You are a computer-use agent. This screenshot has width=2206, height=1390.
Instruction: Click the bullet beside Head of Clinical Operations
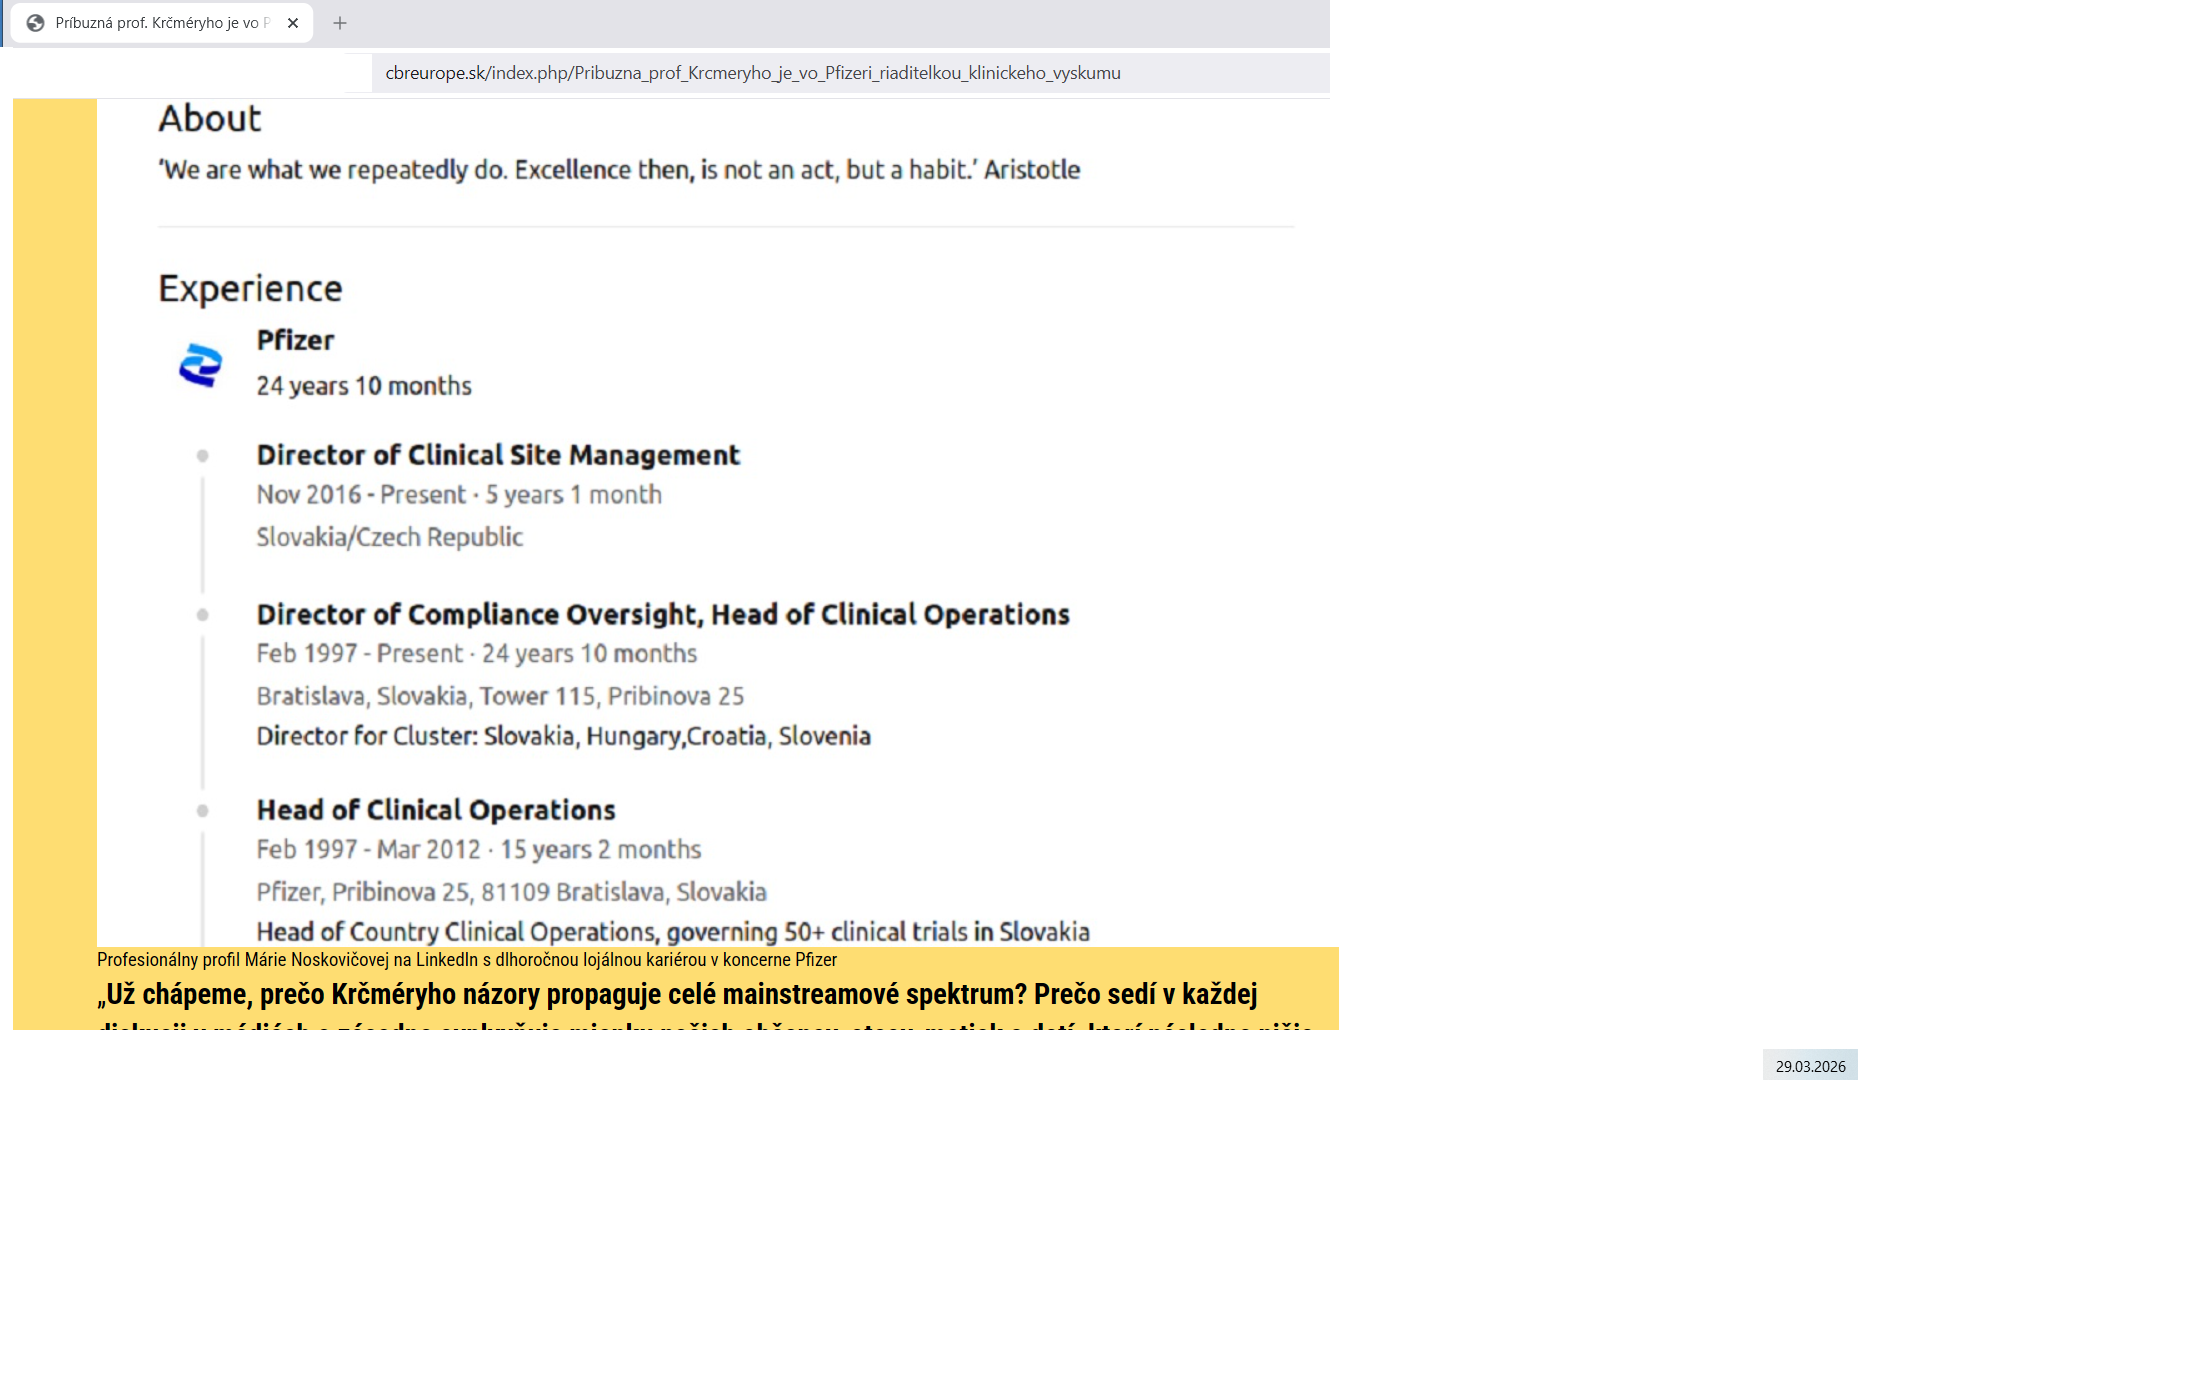[x=203, y=811]
